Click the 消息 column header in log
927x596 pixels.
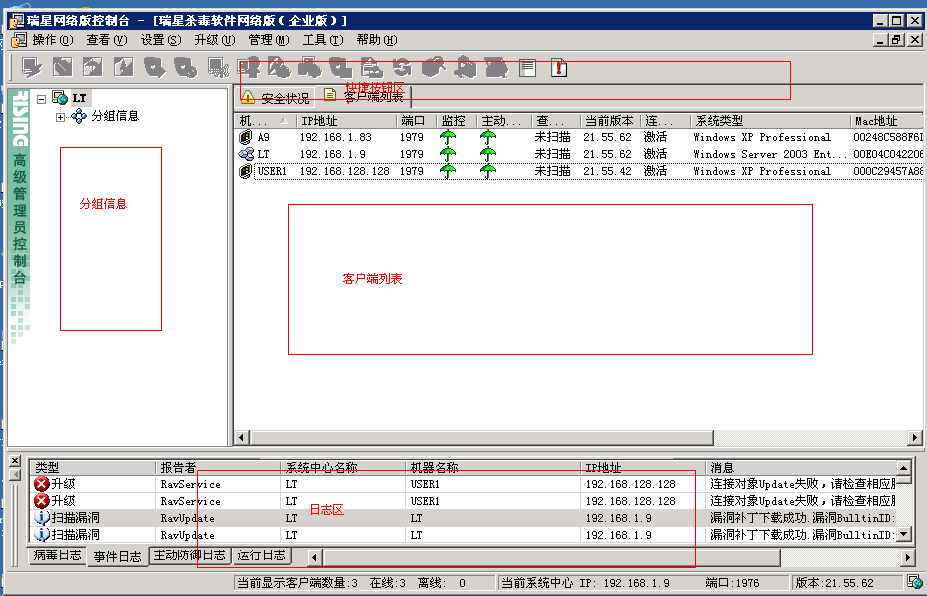[800, 468]
